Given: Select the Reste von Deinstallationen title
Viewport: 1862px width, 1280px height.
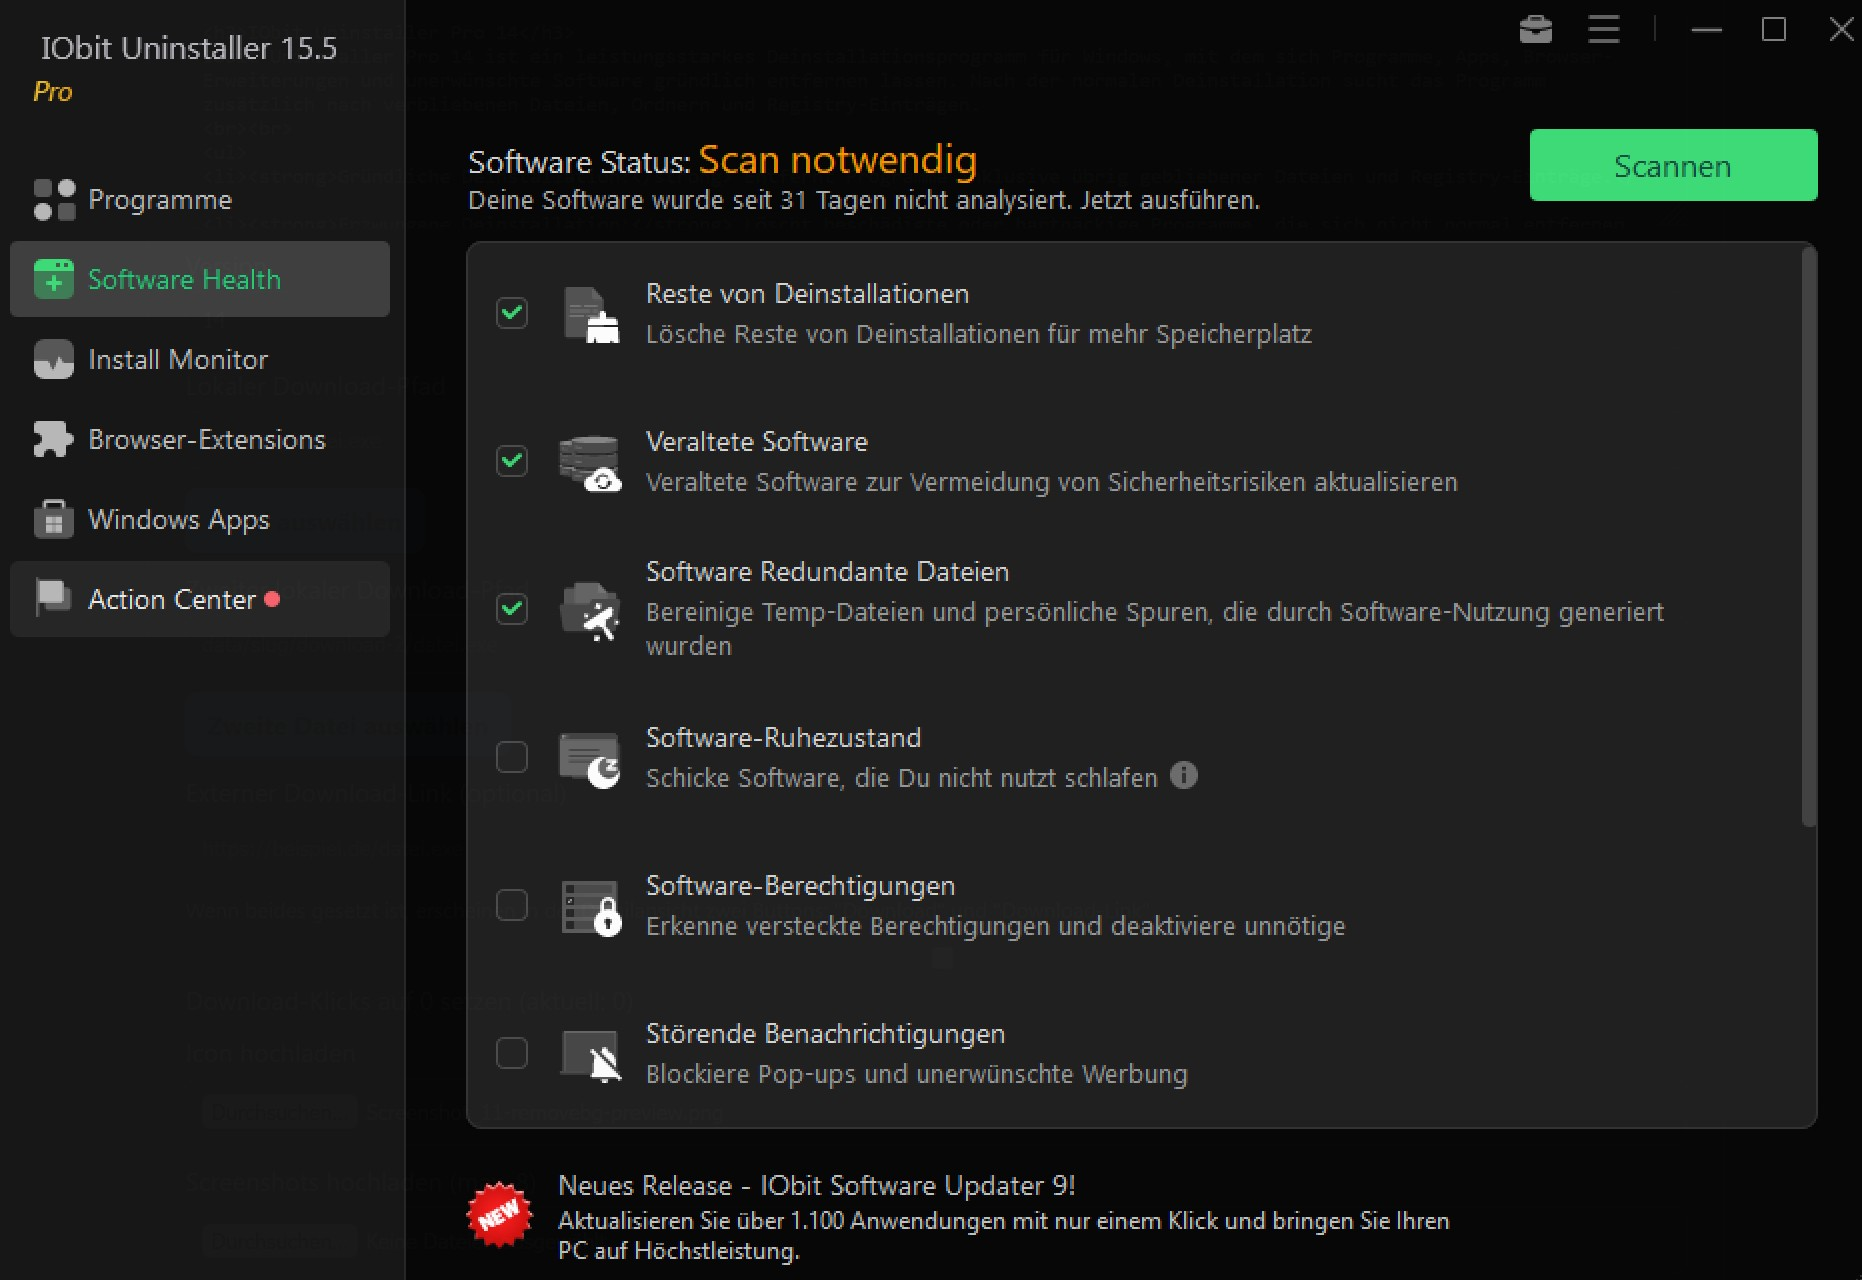Looking at the screenshot, I should coord(807,294).
